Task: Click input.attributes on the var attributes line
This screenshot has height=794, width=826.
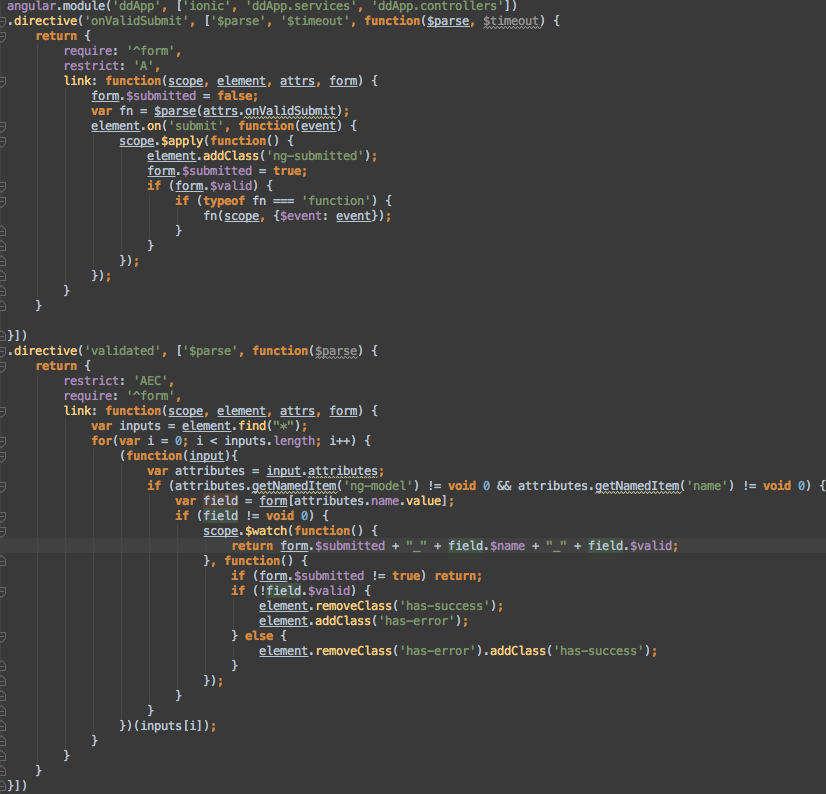Action: (x=322, y=471)
